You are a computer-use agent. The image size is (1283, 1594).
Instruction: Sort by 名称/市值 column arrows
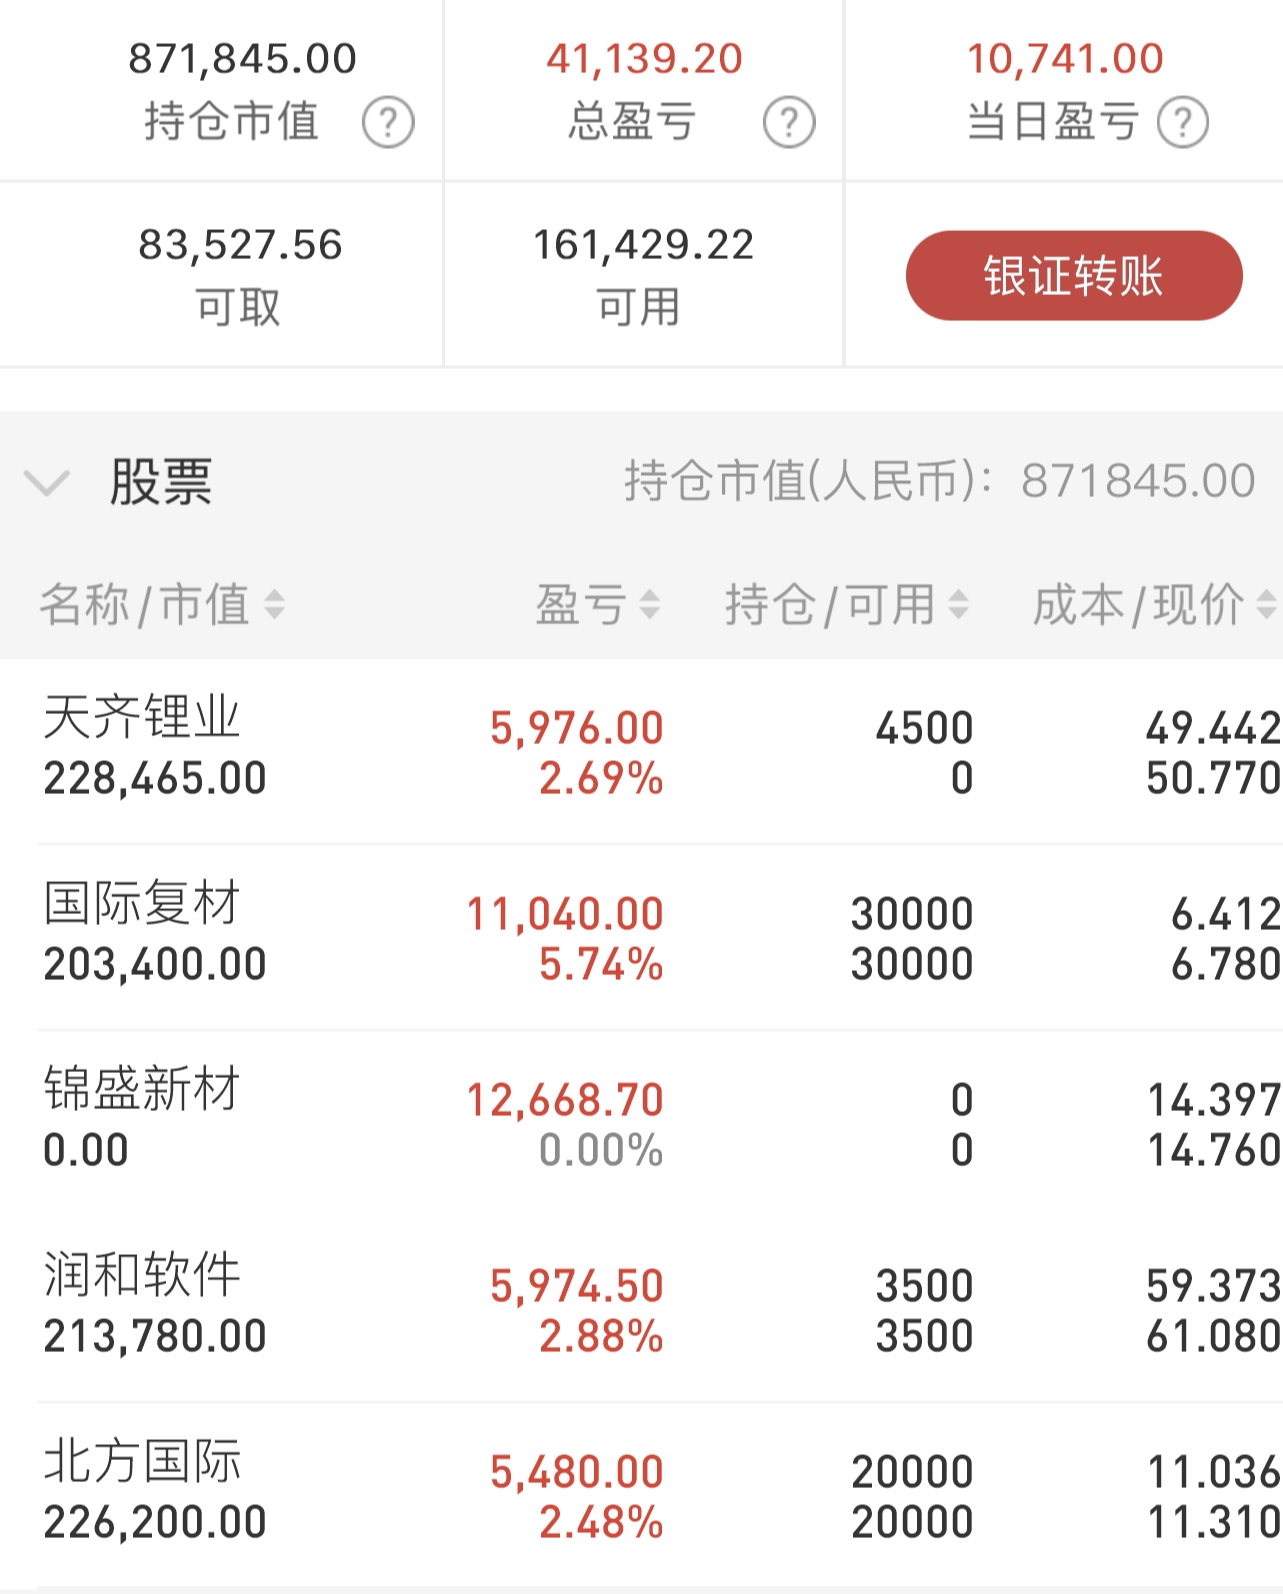(x=274, y=605)
